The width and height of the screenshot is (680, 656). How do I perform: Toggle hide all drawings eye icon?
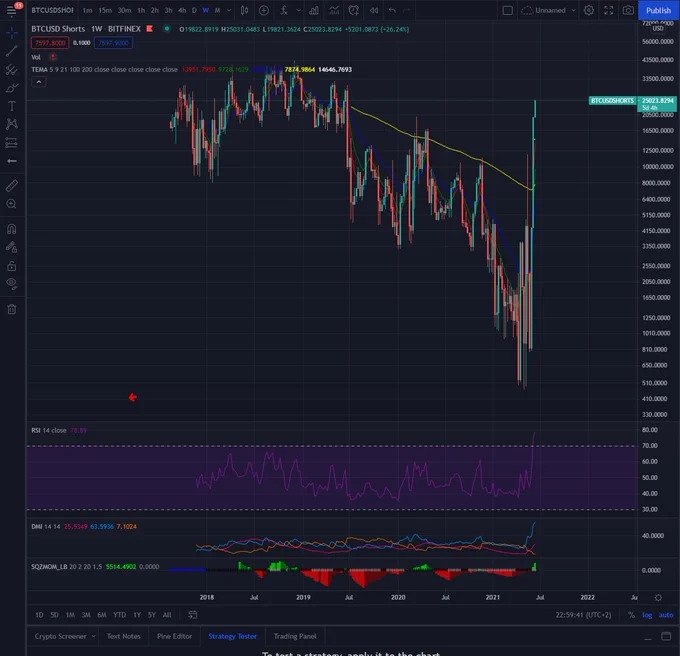[12, 284]
